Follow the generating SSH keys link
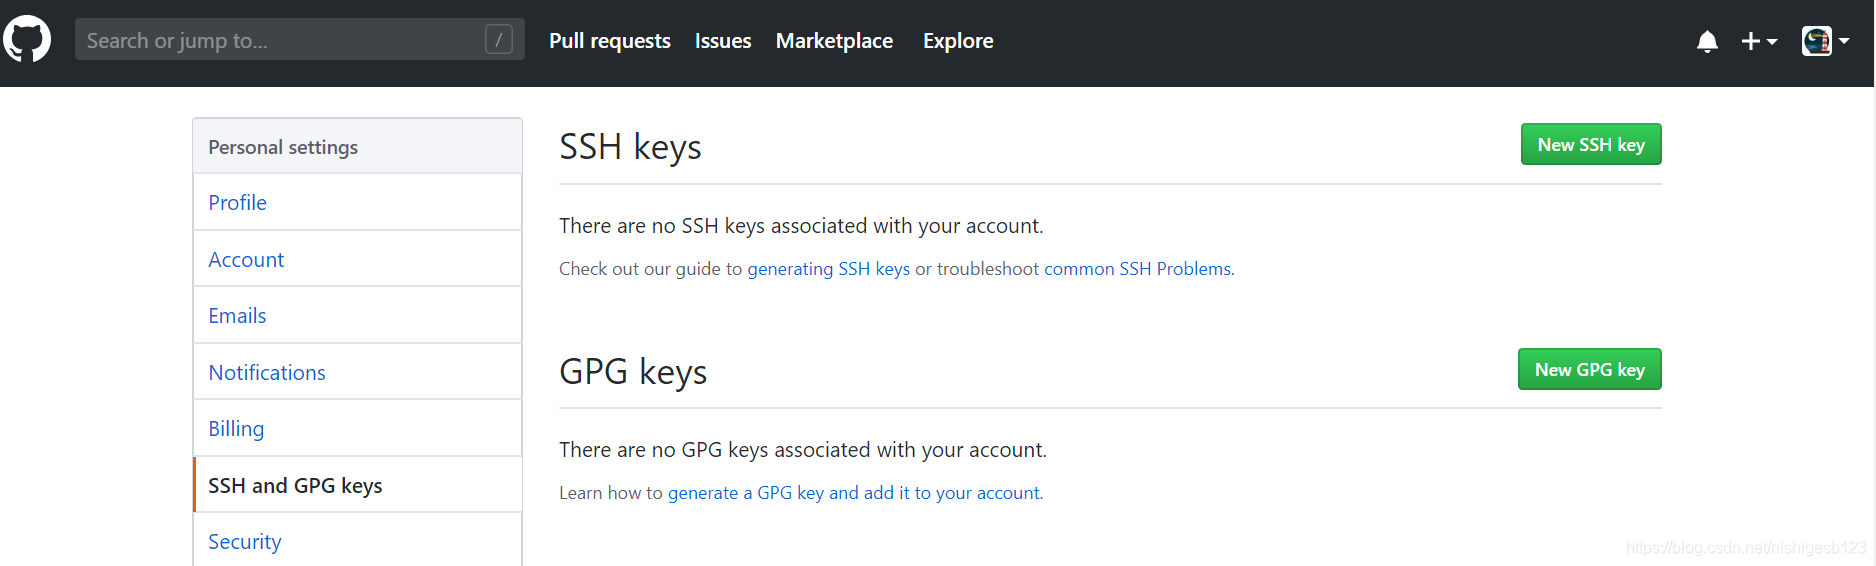1876x566 pixels. [x=828, y=269]
